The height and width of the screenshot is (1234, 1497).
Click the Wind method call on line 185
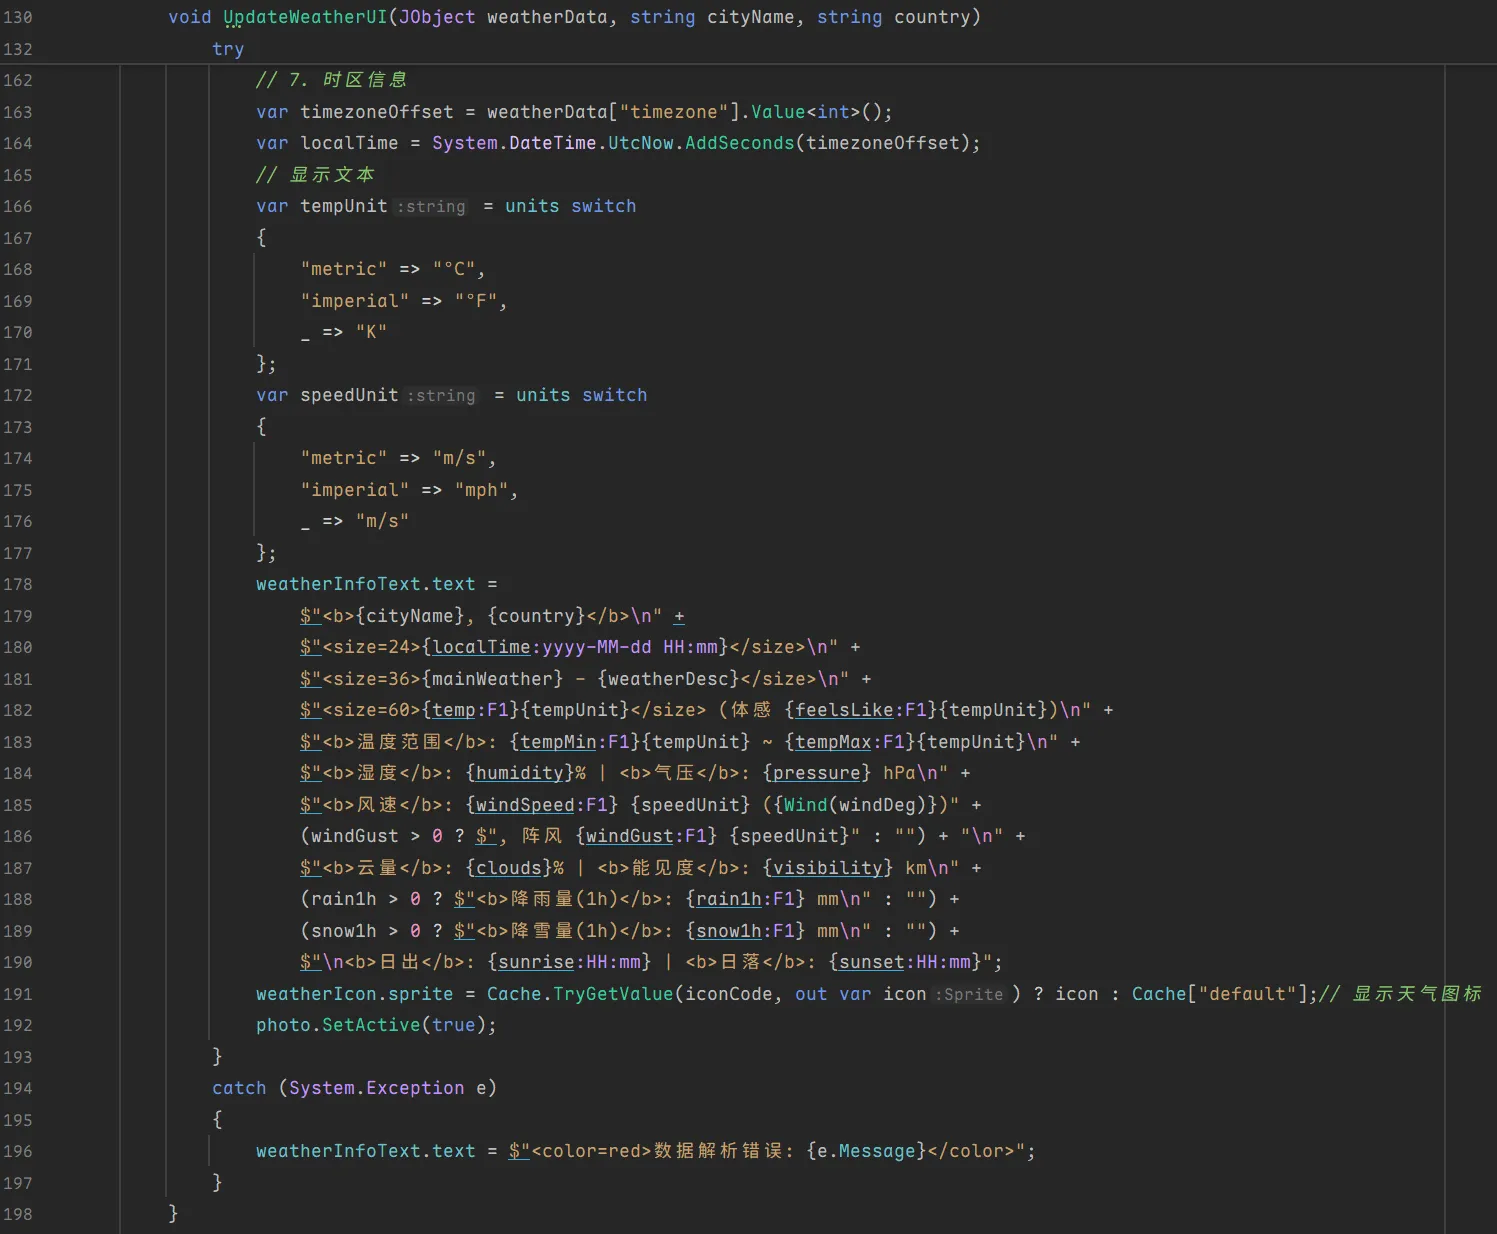click(805, 805)
